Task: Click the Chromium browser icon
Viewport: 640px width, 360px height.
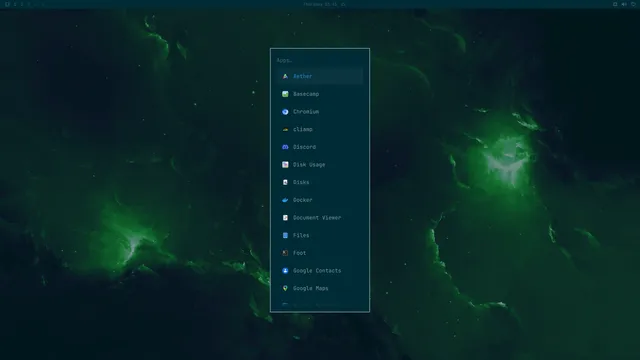Action: (x=285, y=111)
